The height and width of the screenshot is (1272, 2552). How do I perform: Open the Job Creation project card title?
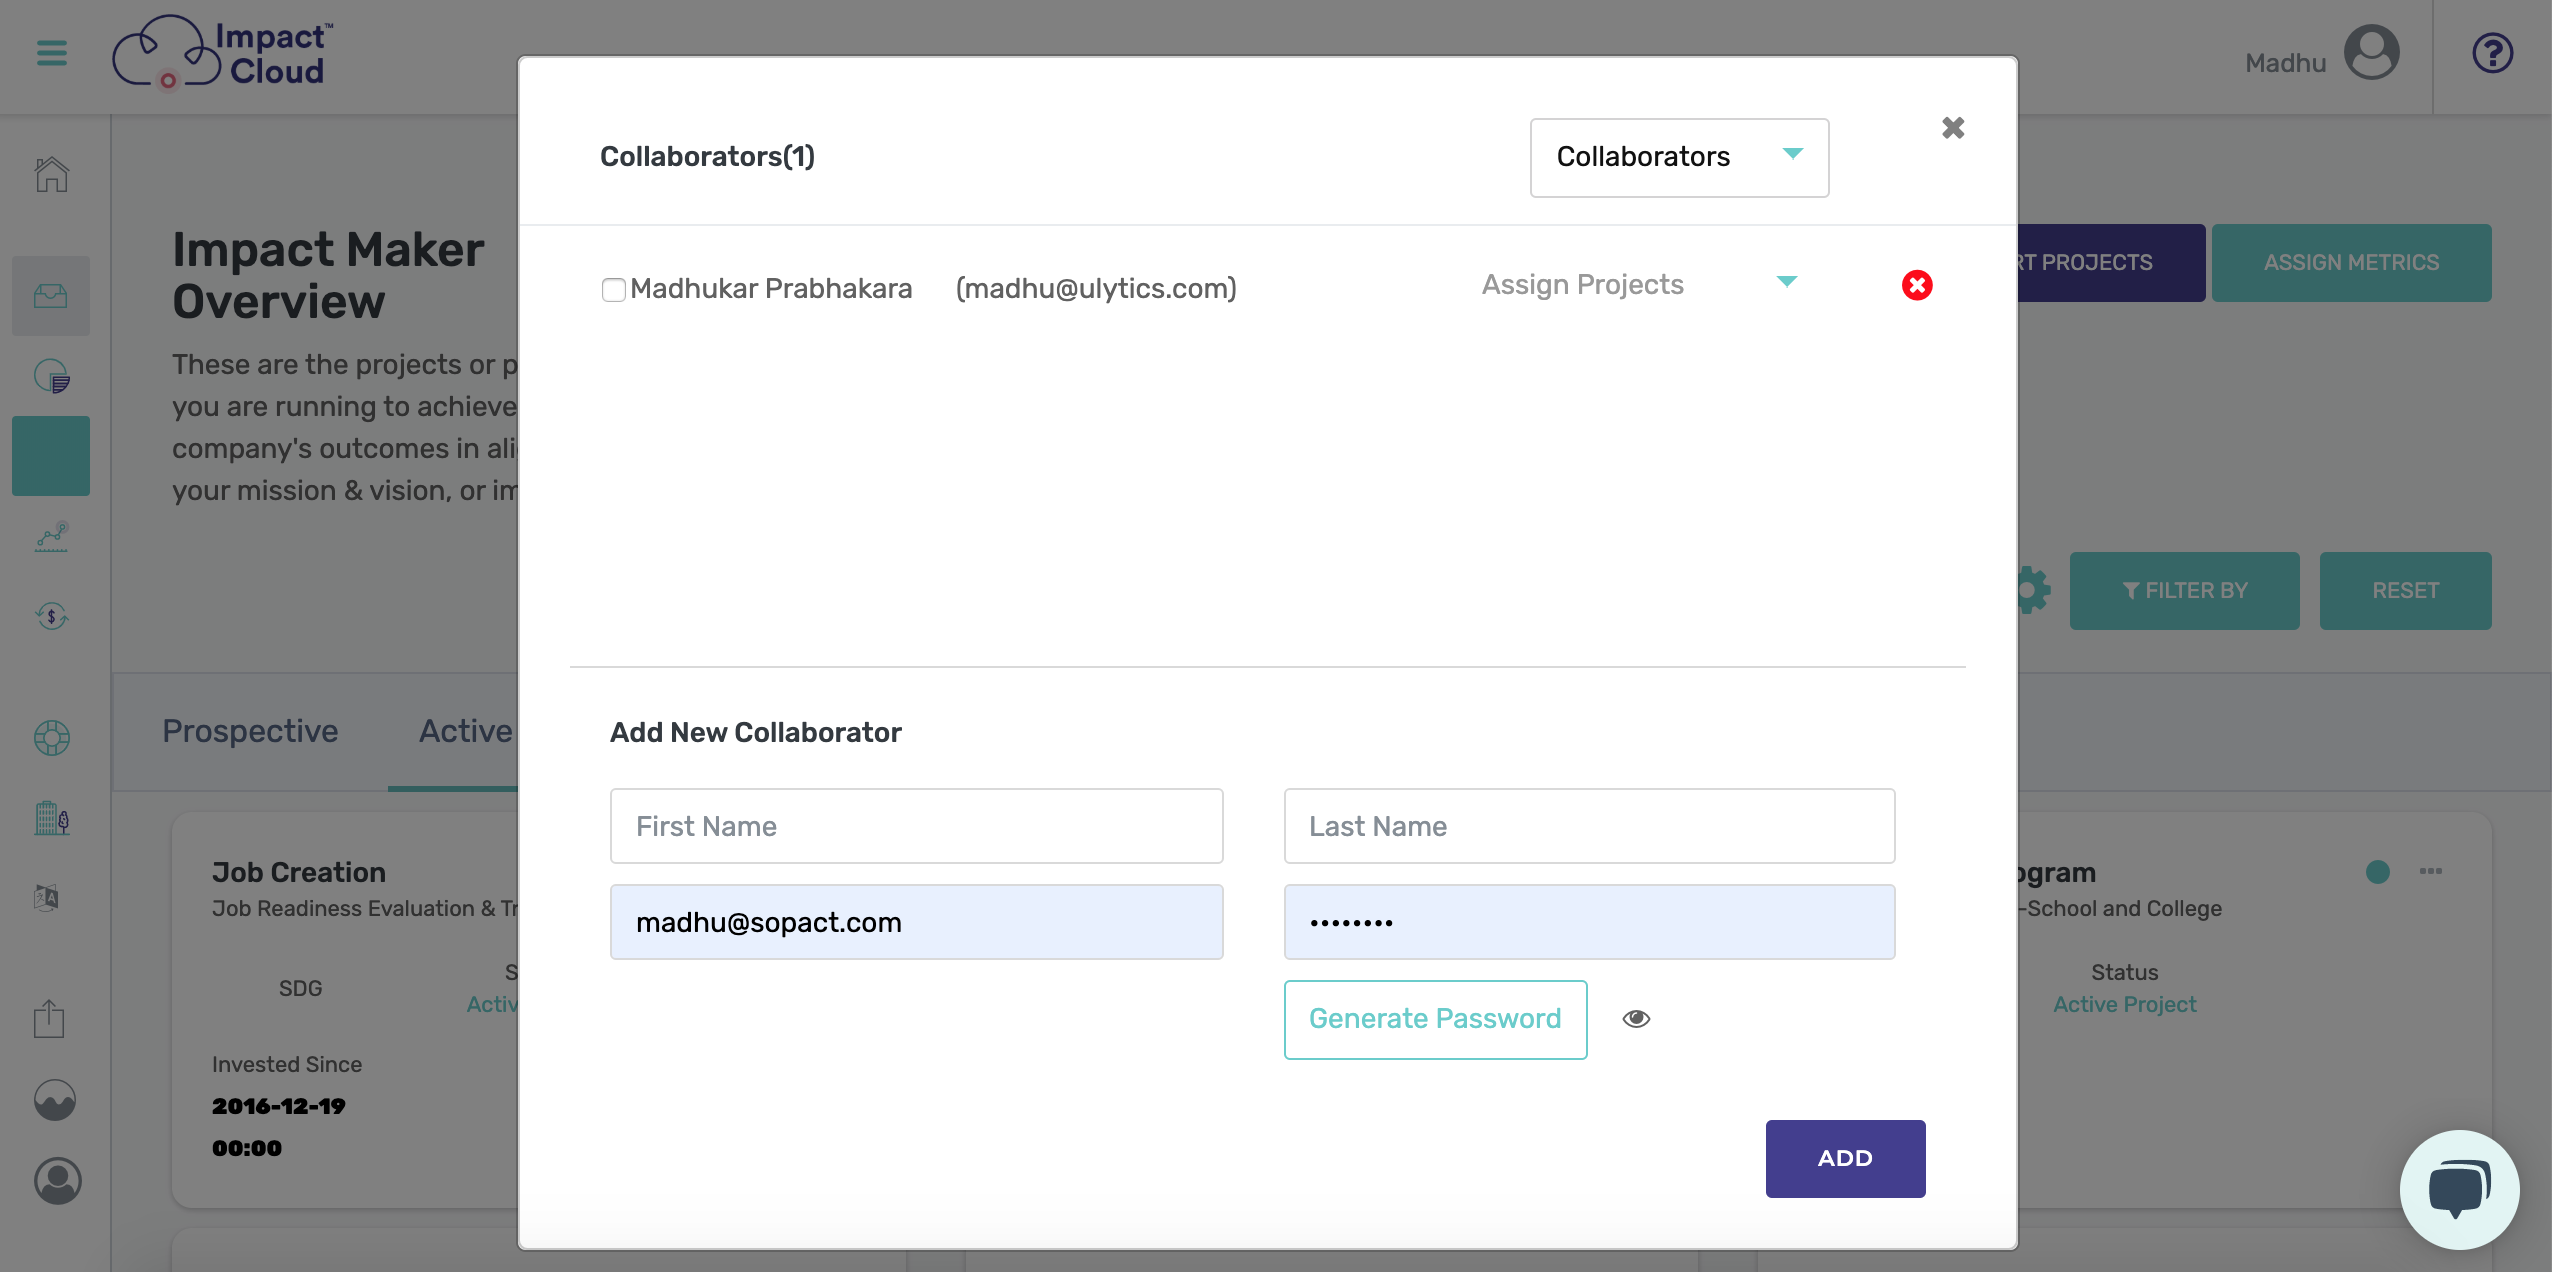pos(299,873)
